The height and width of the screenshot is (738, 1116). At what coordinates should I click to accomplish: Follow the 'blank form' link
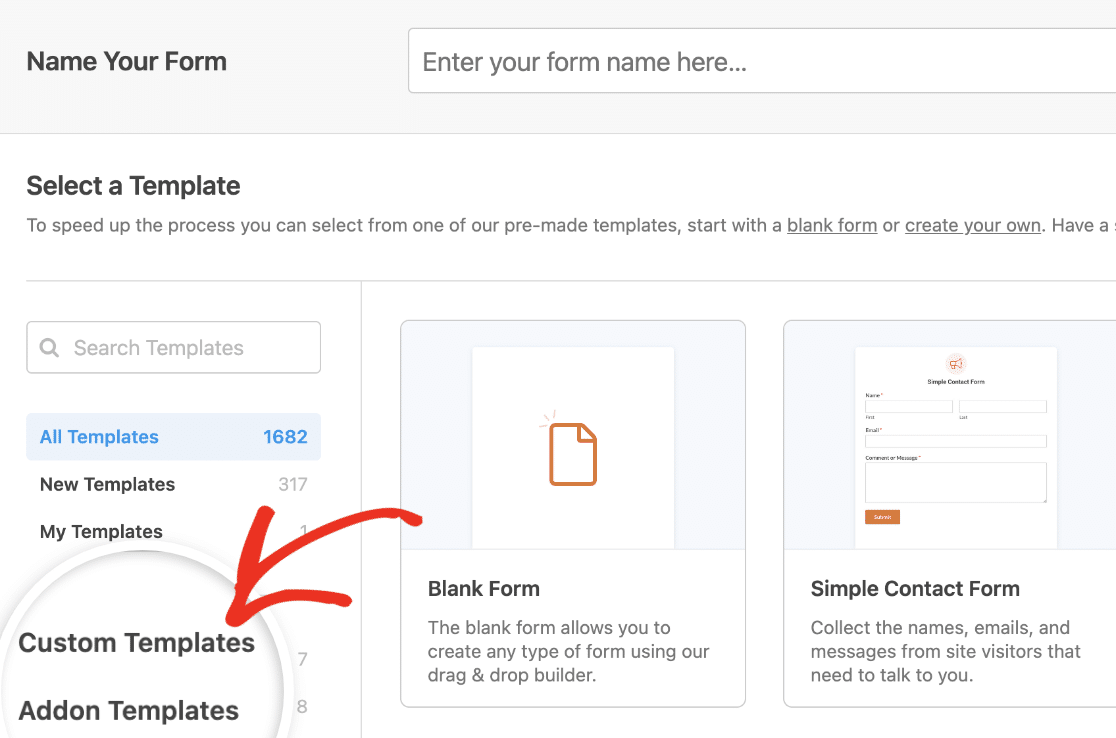832,226
